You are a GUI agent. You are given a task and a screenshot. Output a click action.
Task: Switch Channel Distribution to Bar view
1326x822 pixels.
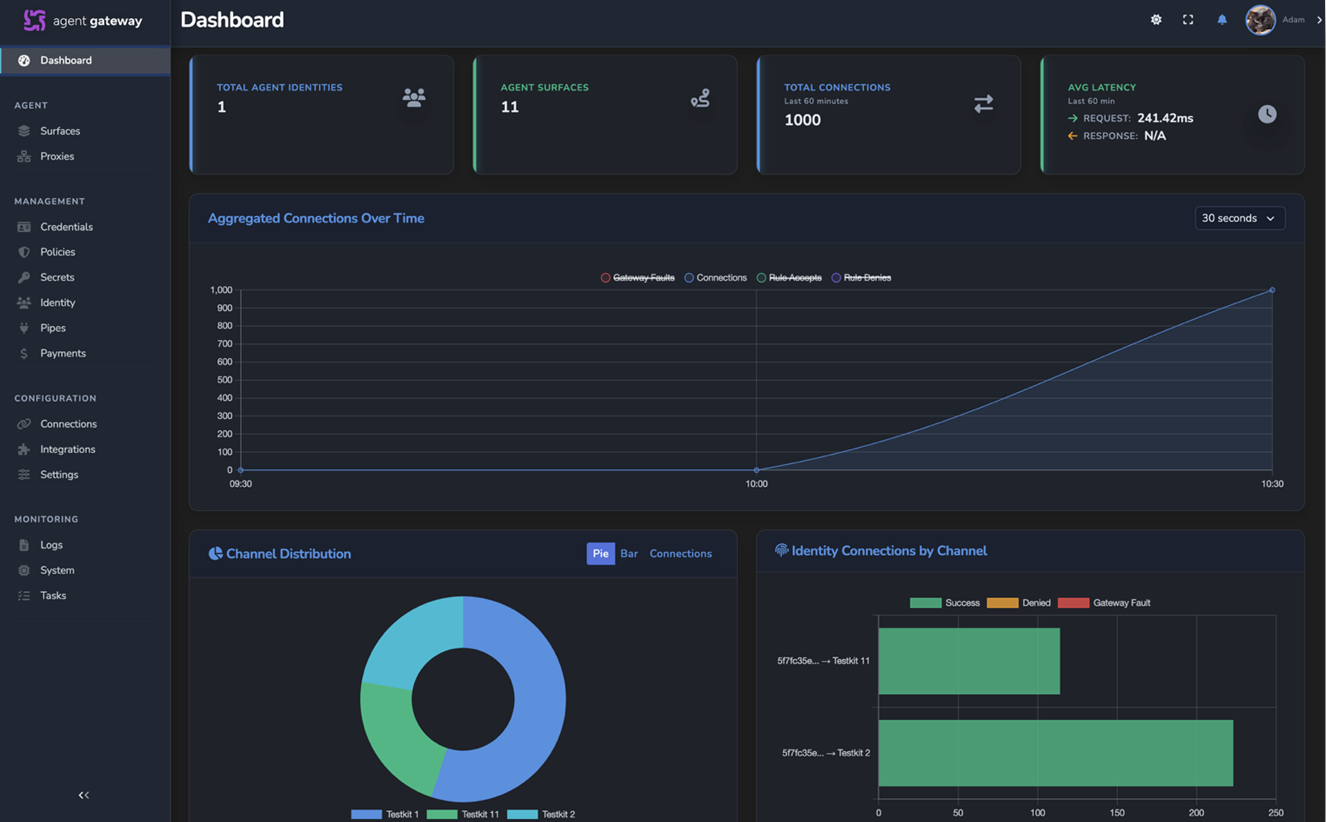(x=629, y=553)
